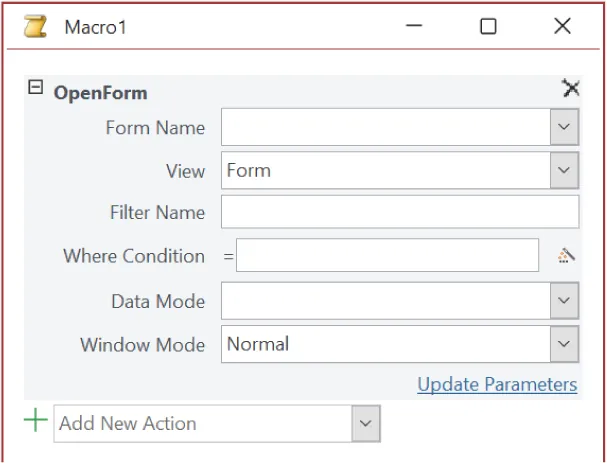Image resolution: width=607 pixels, height=463 pixels.
Task: Minimize the Macro1 window
Action: pyautogui.click(x=414, y=27)
